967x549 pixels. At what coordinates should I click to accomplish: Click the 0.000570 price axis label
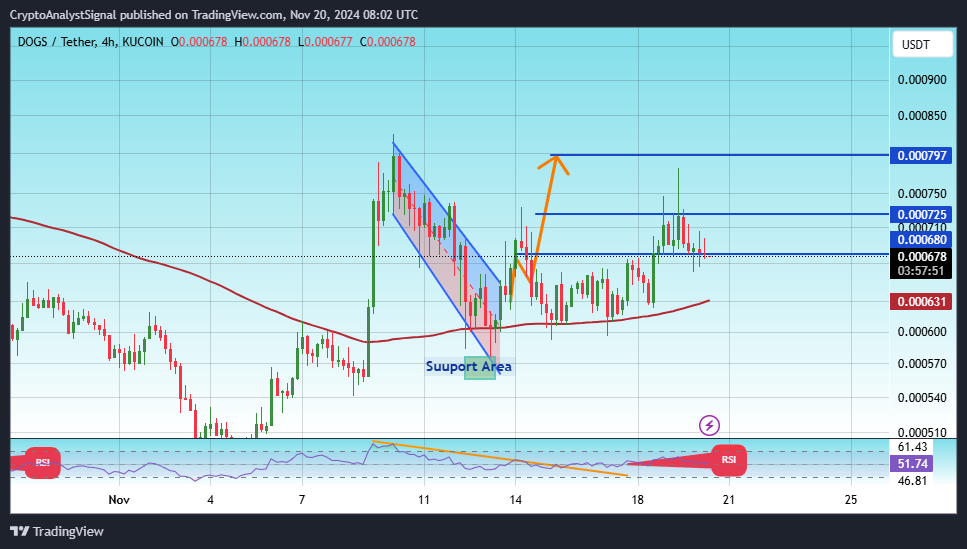(921, 364)
